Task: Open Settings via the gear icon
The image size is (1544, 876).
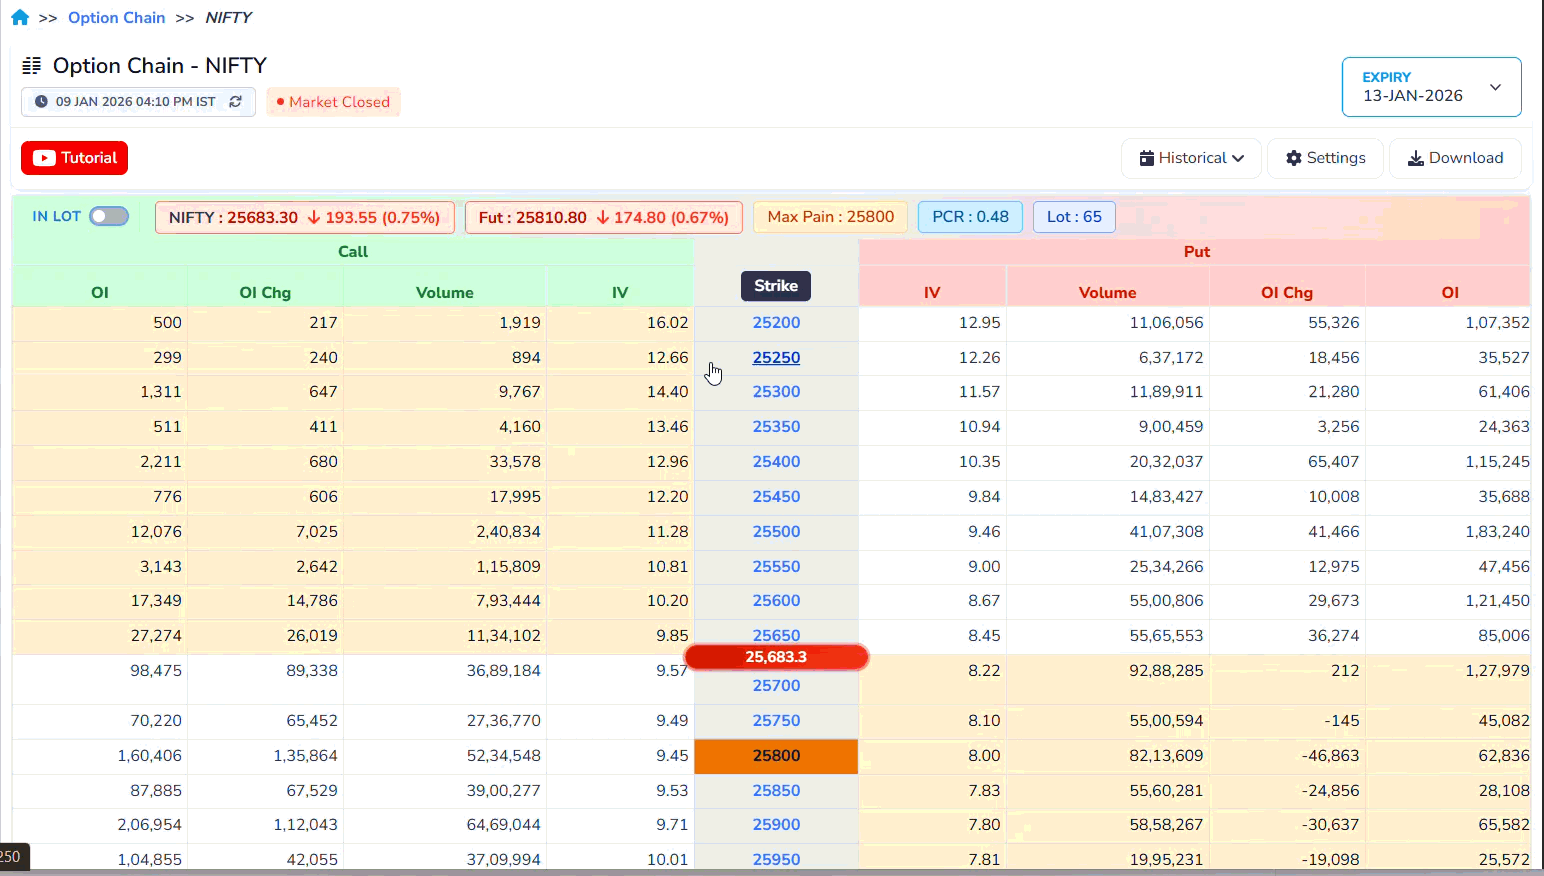Action: (x=1295, y=157)
